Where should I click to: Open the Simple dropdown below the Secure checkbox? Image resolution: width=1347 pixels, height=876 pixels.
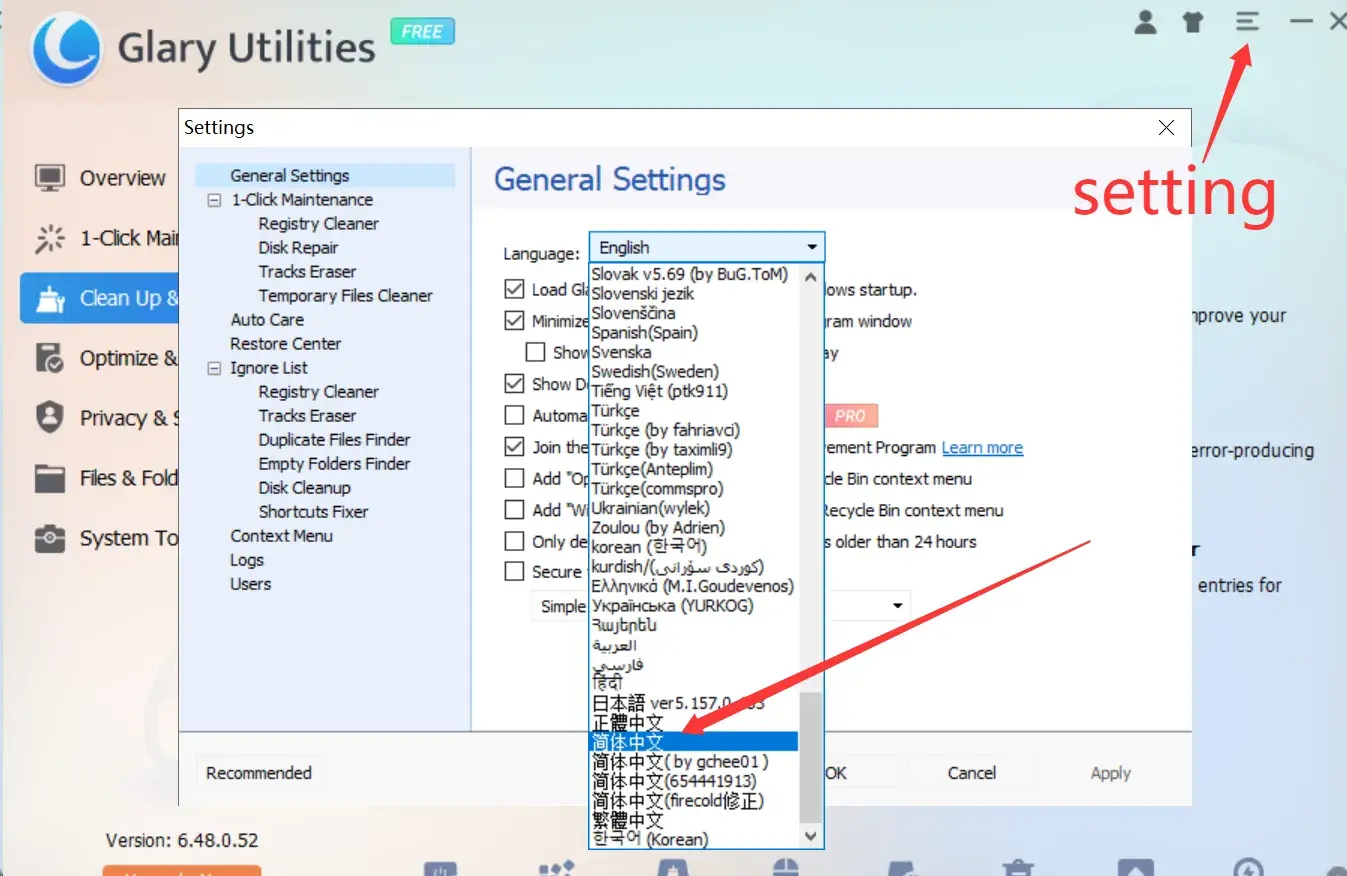click(720, 606)
